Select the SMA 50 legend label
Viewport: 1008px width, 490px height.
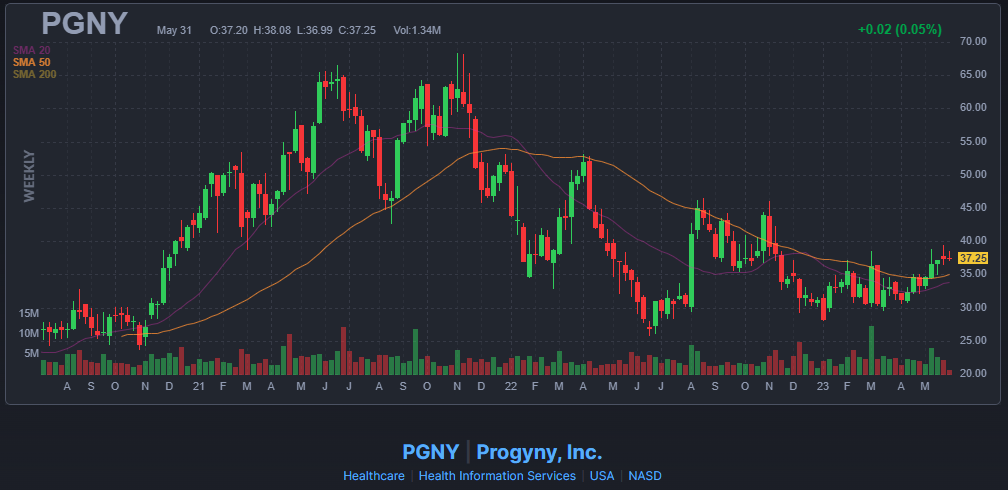pos(32,62)
